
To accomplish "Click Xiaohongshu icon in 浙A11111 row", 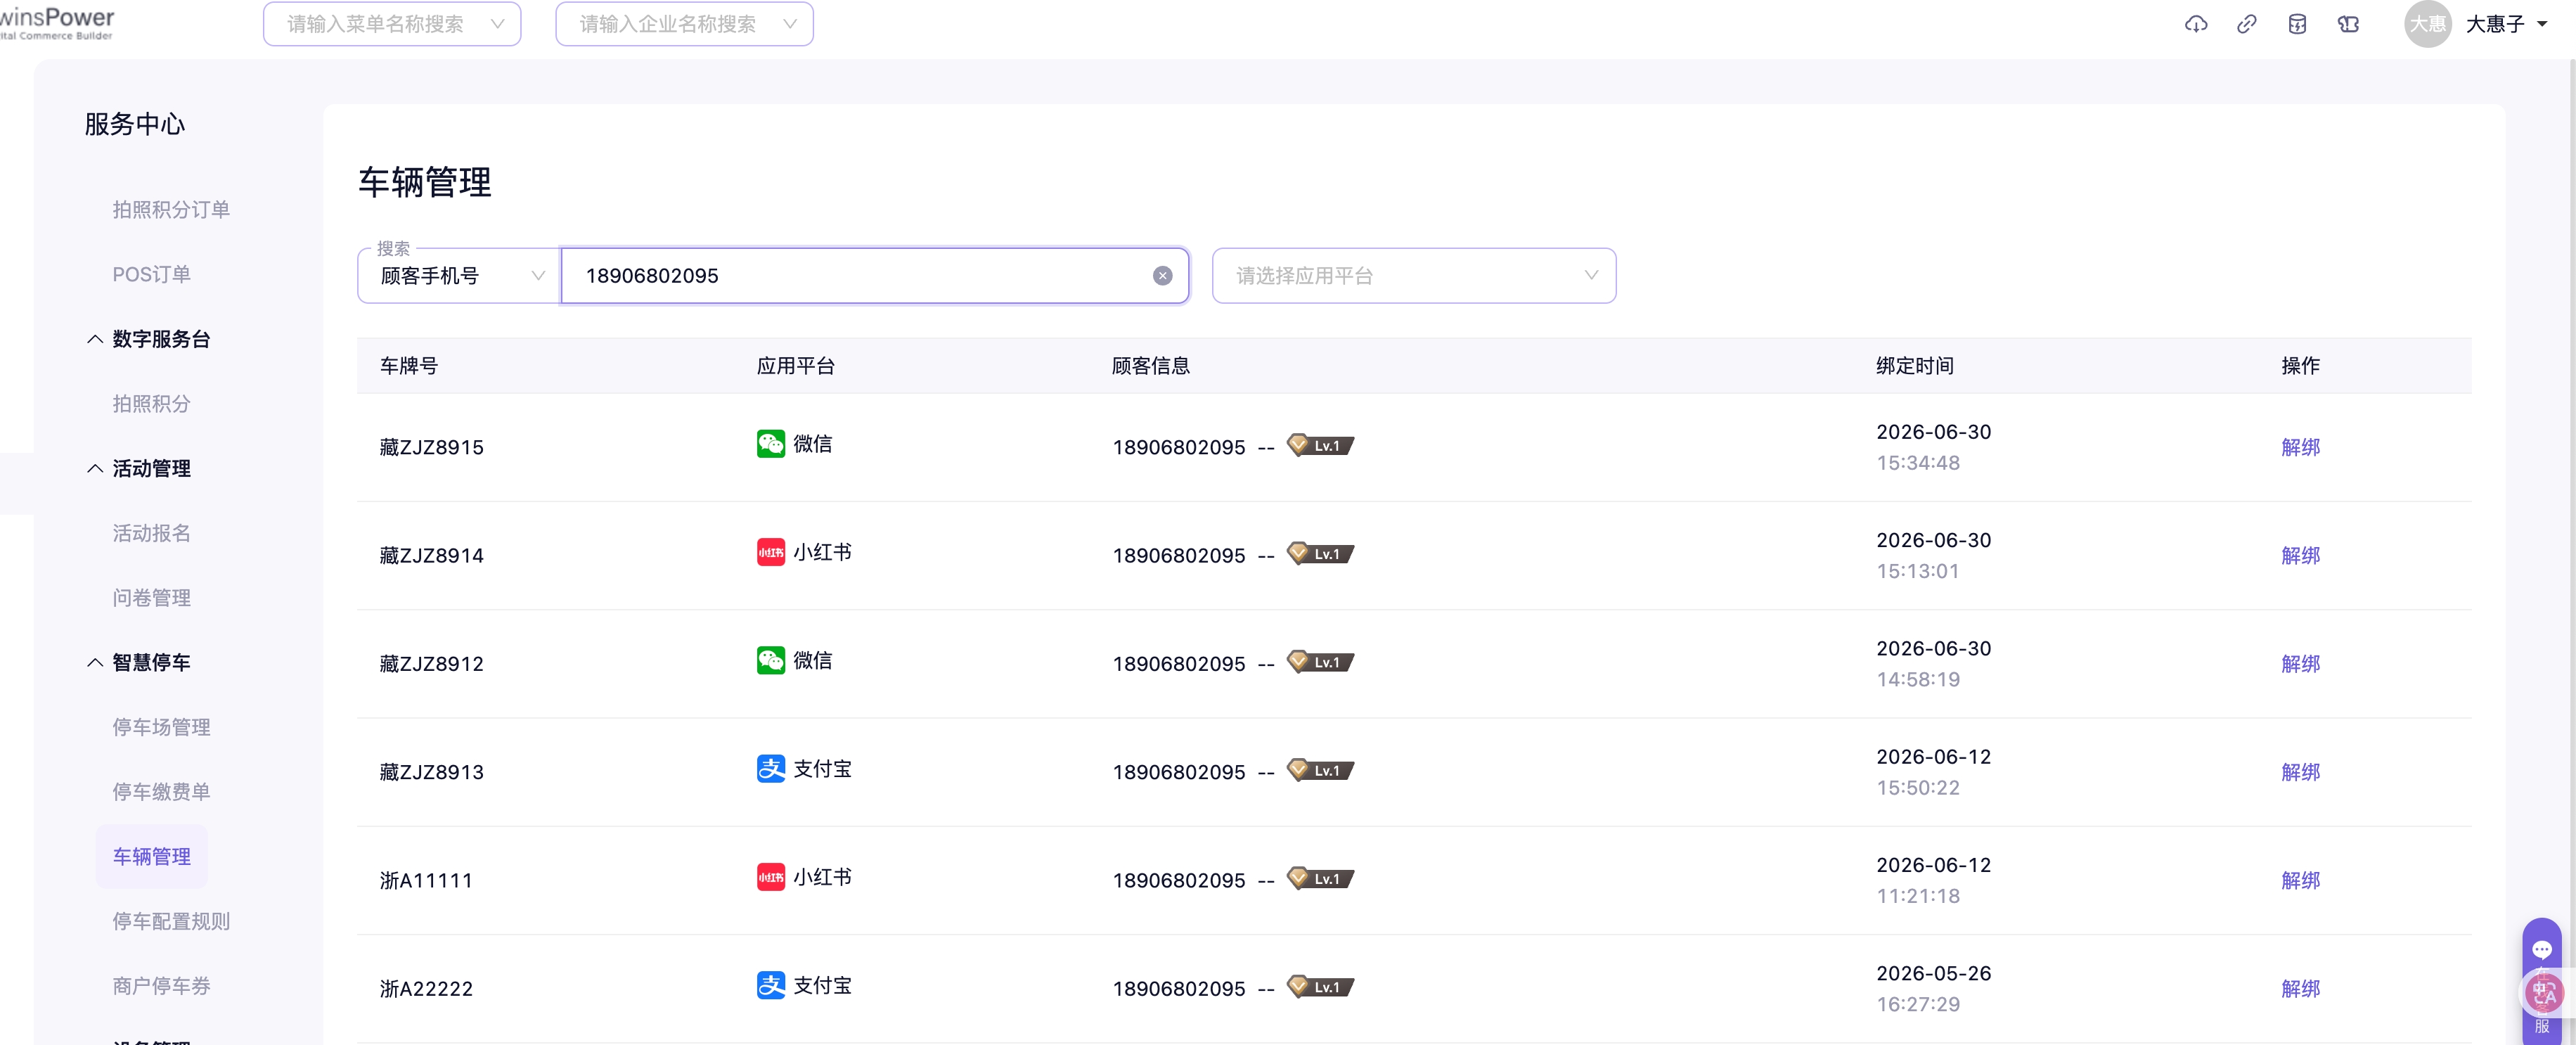I will click(770, 877).
